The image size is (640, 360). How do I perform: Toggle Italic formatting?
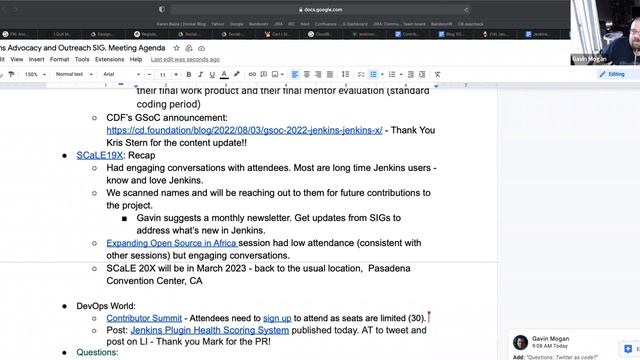coord(200,74)
